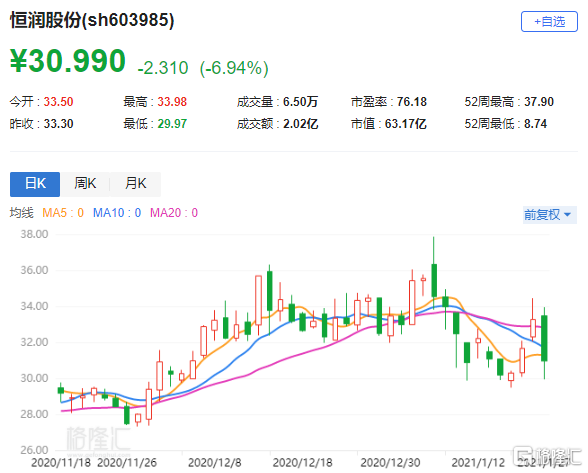Image resolution: width=588 pixels, height=473 pixels.
Task: Click the 最低 value 29.97
Action: 172,124
